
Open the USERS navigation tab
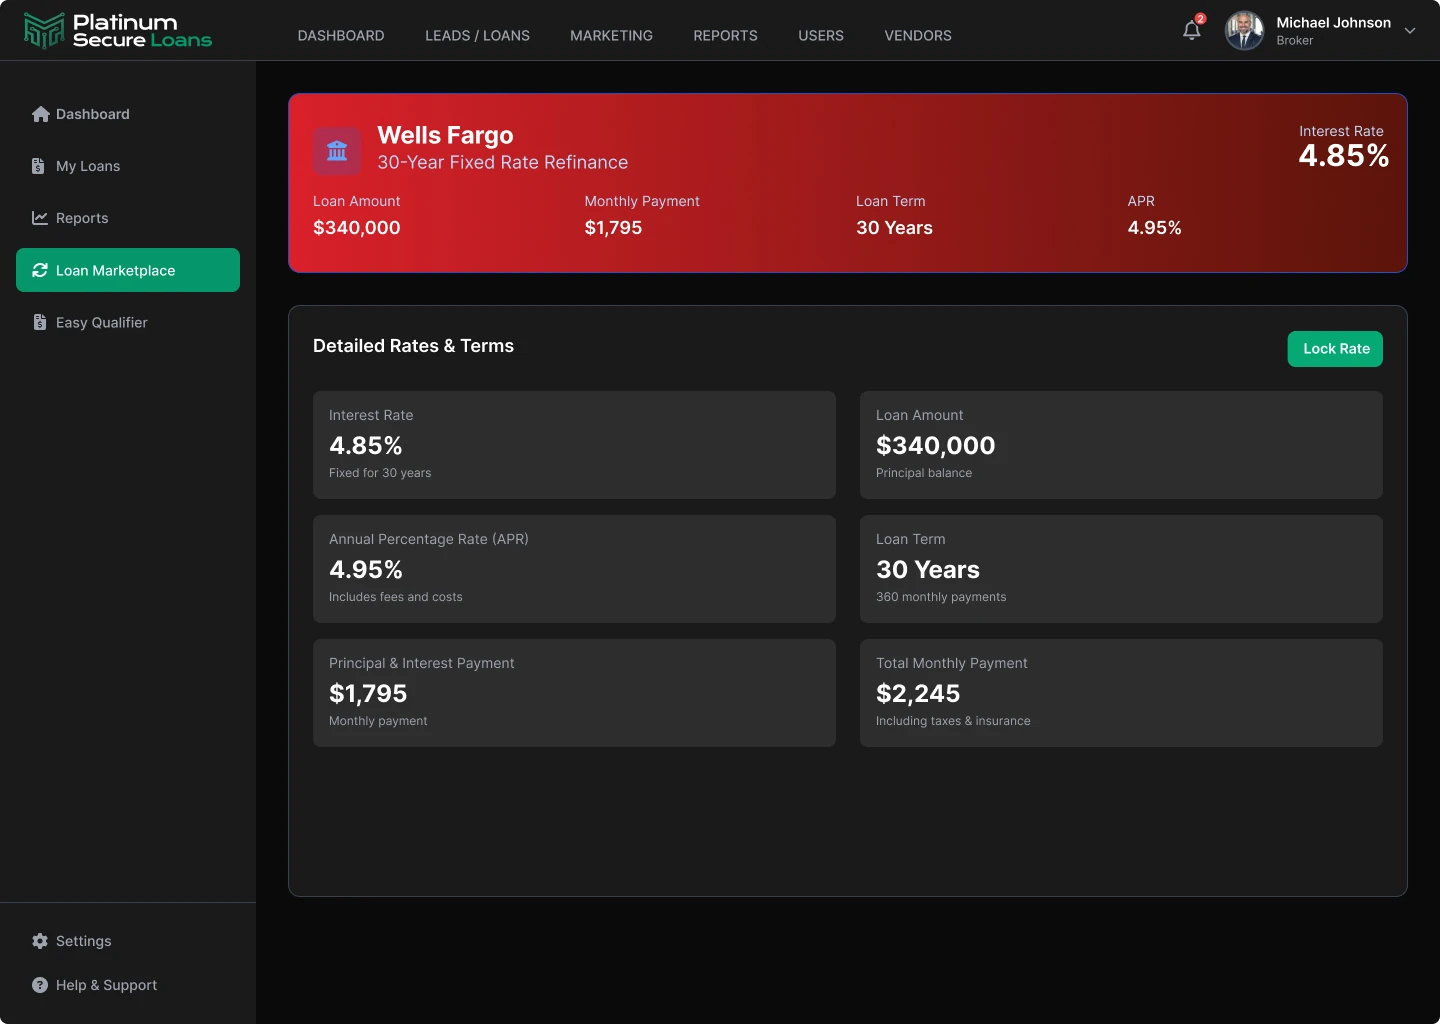821,35
